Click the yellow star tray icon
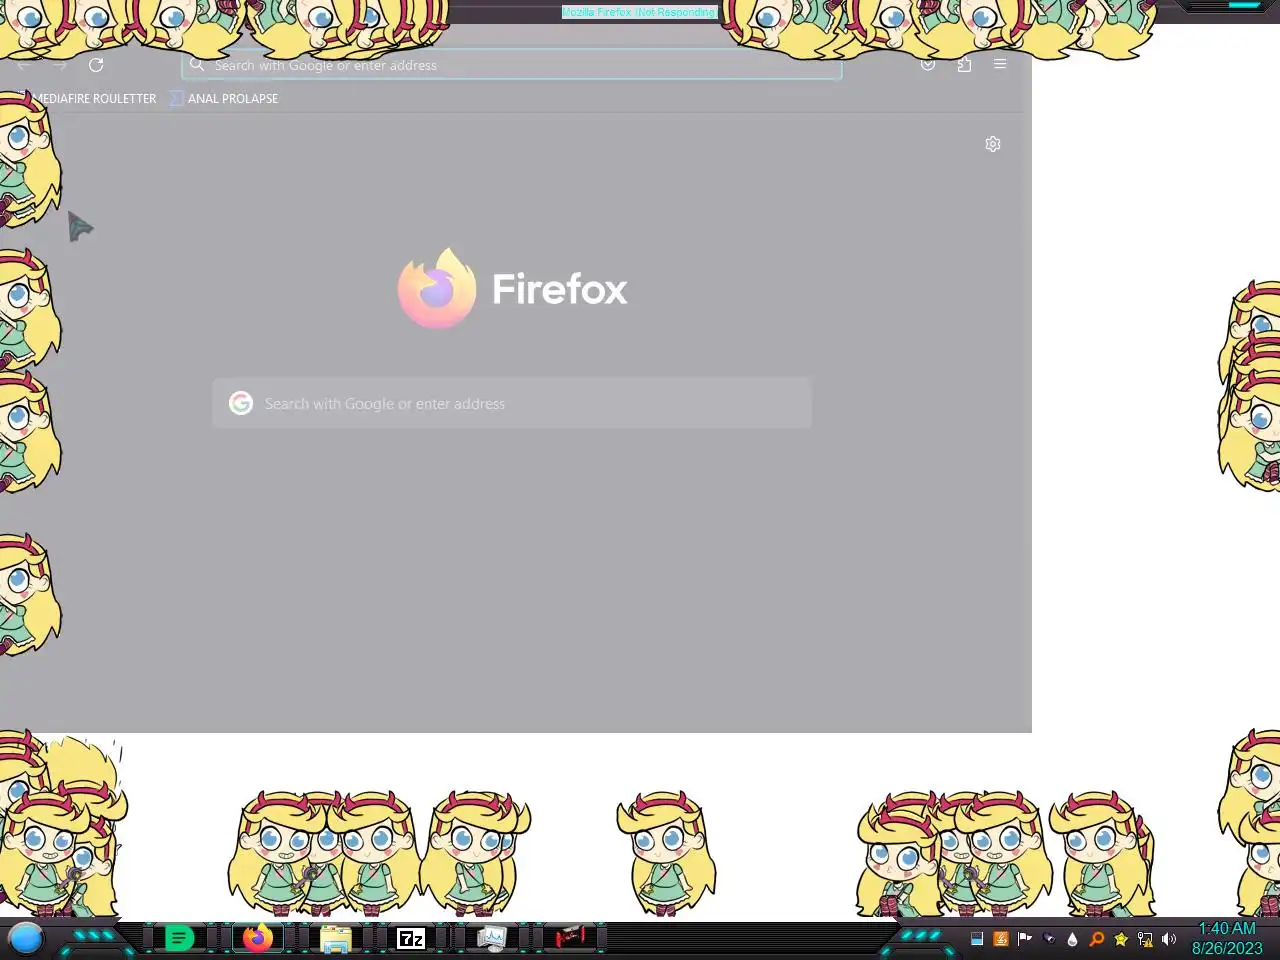Viewport: 1280px width, 960px height. click(1121, 939)
